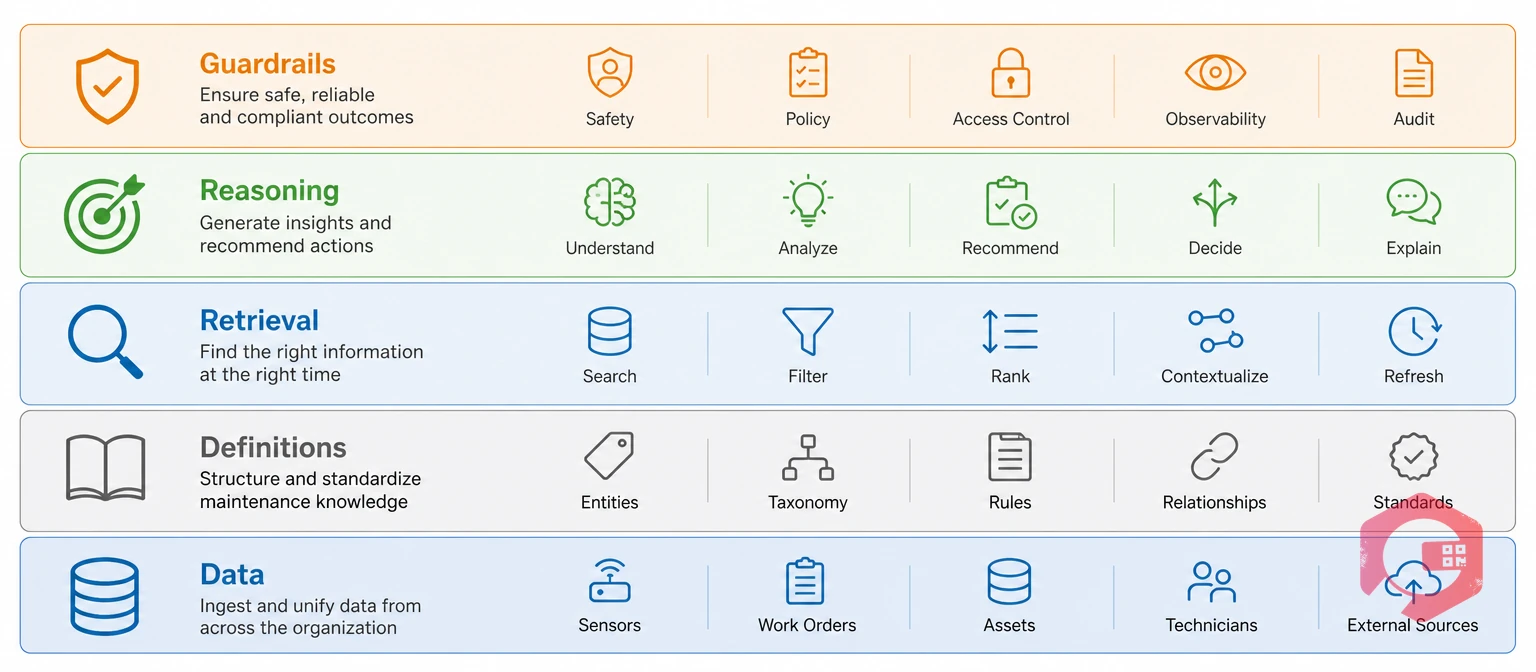Image resolution: width=1536 pixels, height=672 pixels.
Task: Click the Technicians people icon
Action: click(x=1211, y=582)
